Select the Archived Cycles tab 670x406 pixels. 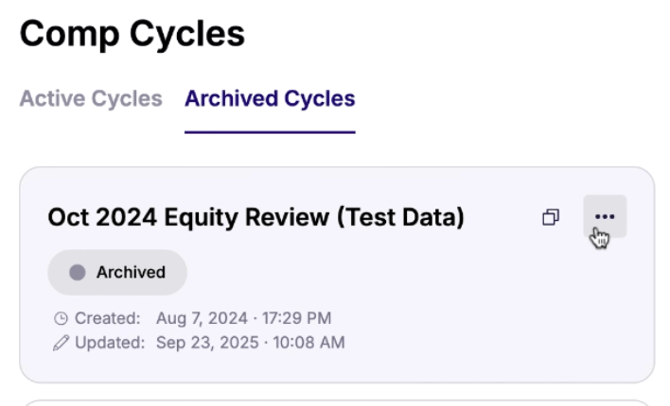(x=270, y=99)
